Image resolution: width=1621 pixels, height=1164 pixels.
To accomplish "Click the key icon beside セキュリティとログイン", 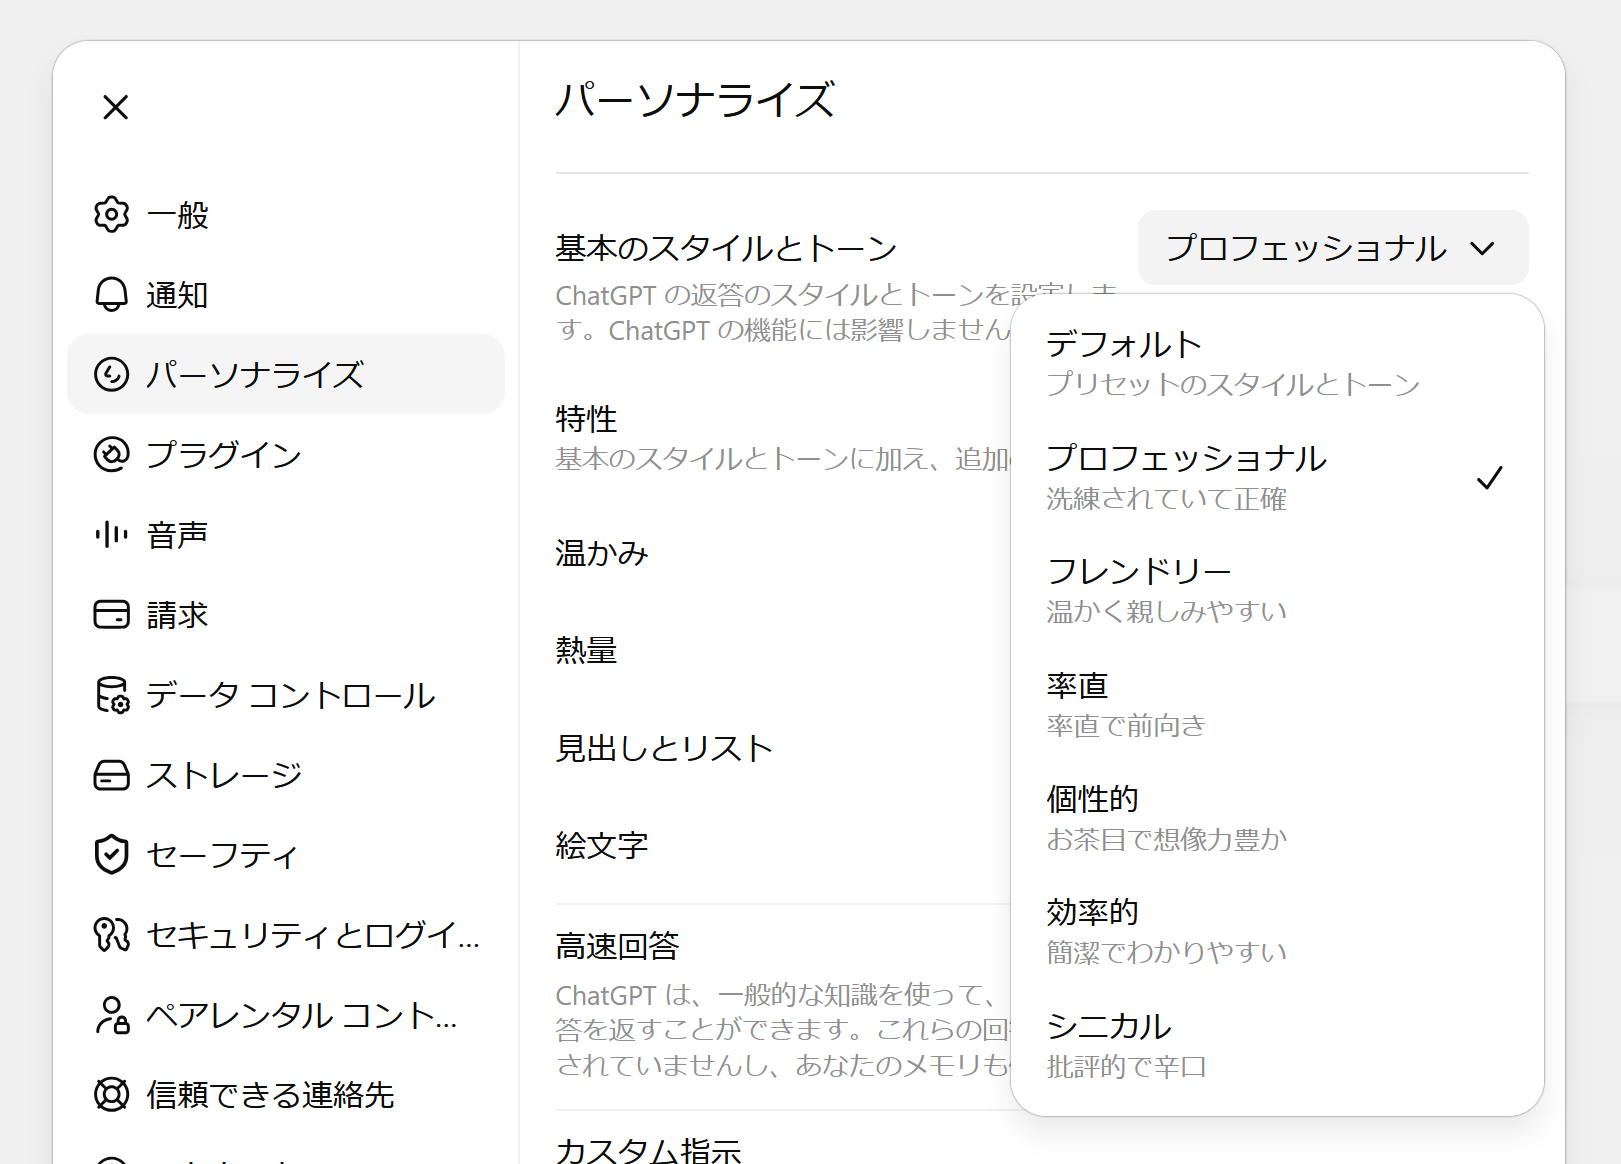I will click(112, 934).
